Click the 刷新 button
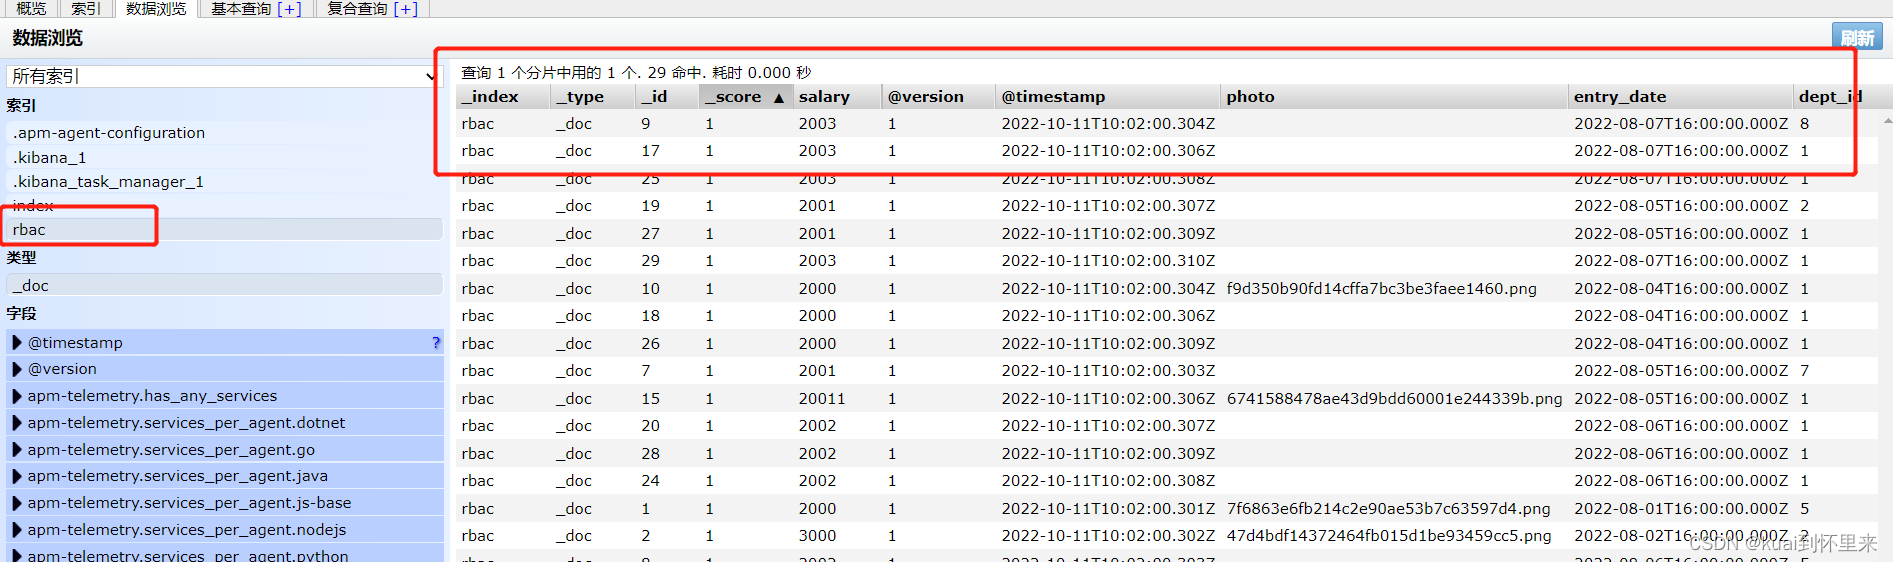 pos(1857,37)
